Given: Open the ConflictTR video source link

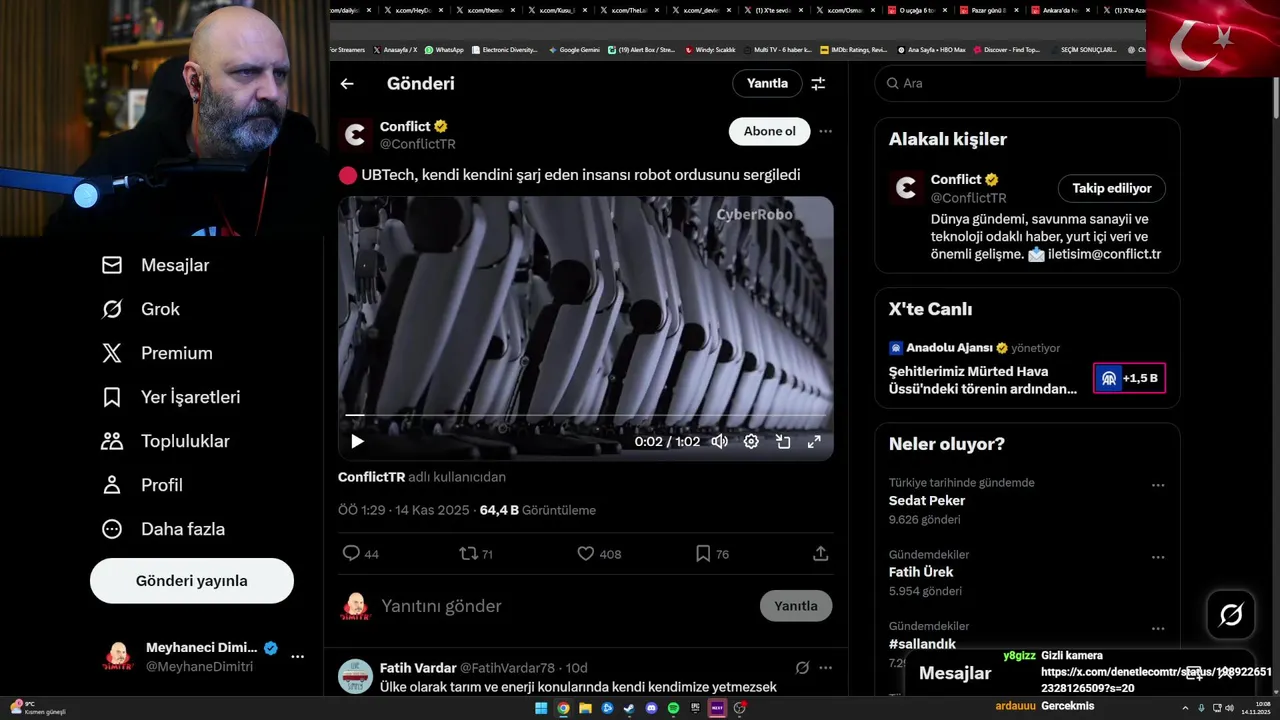Looking at the screenshot, I should [x=371, y=477].
